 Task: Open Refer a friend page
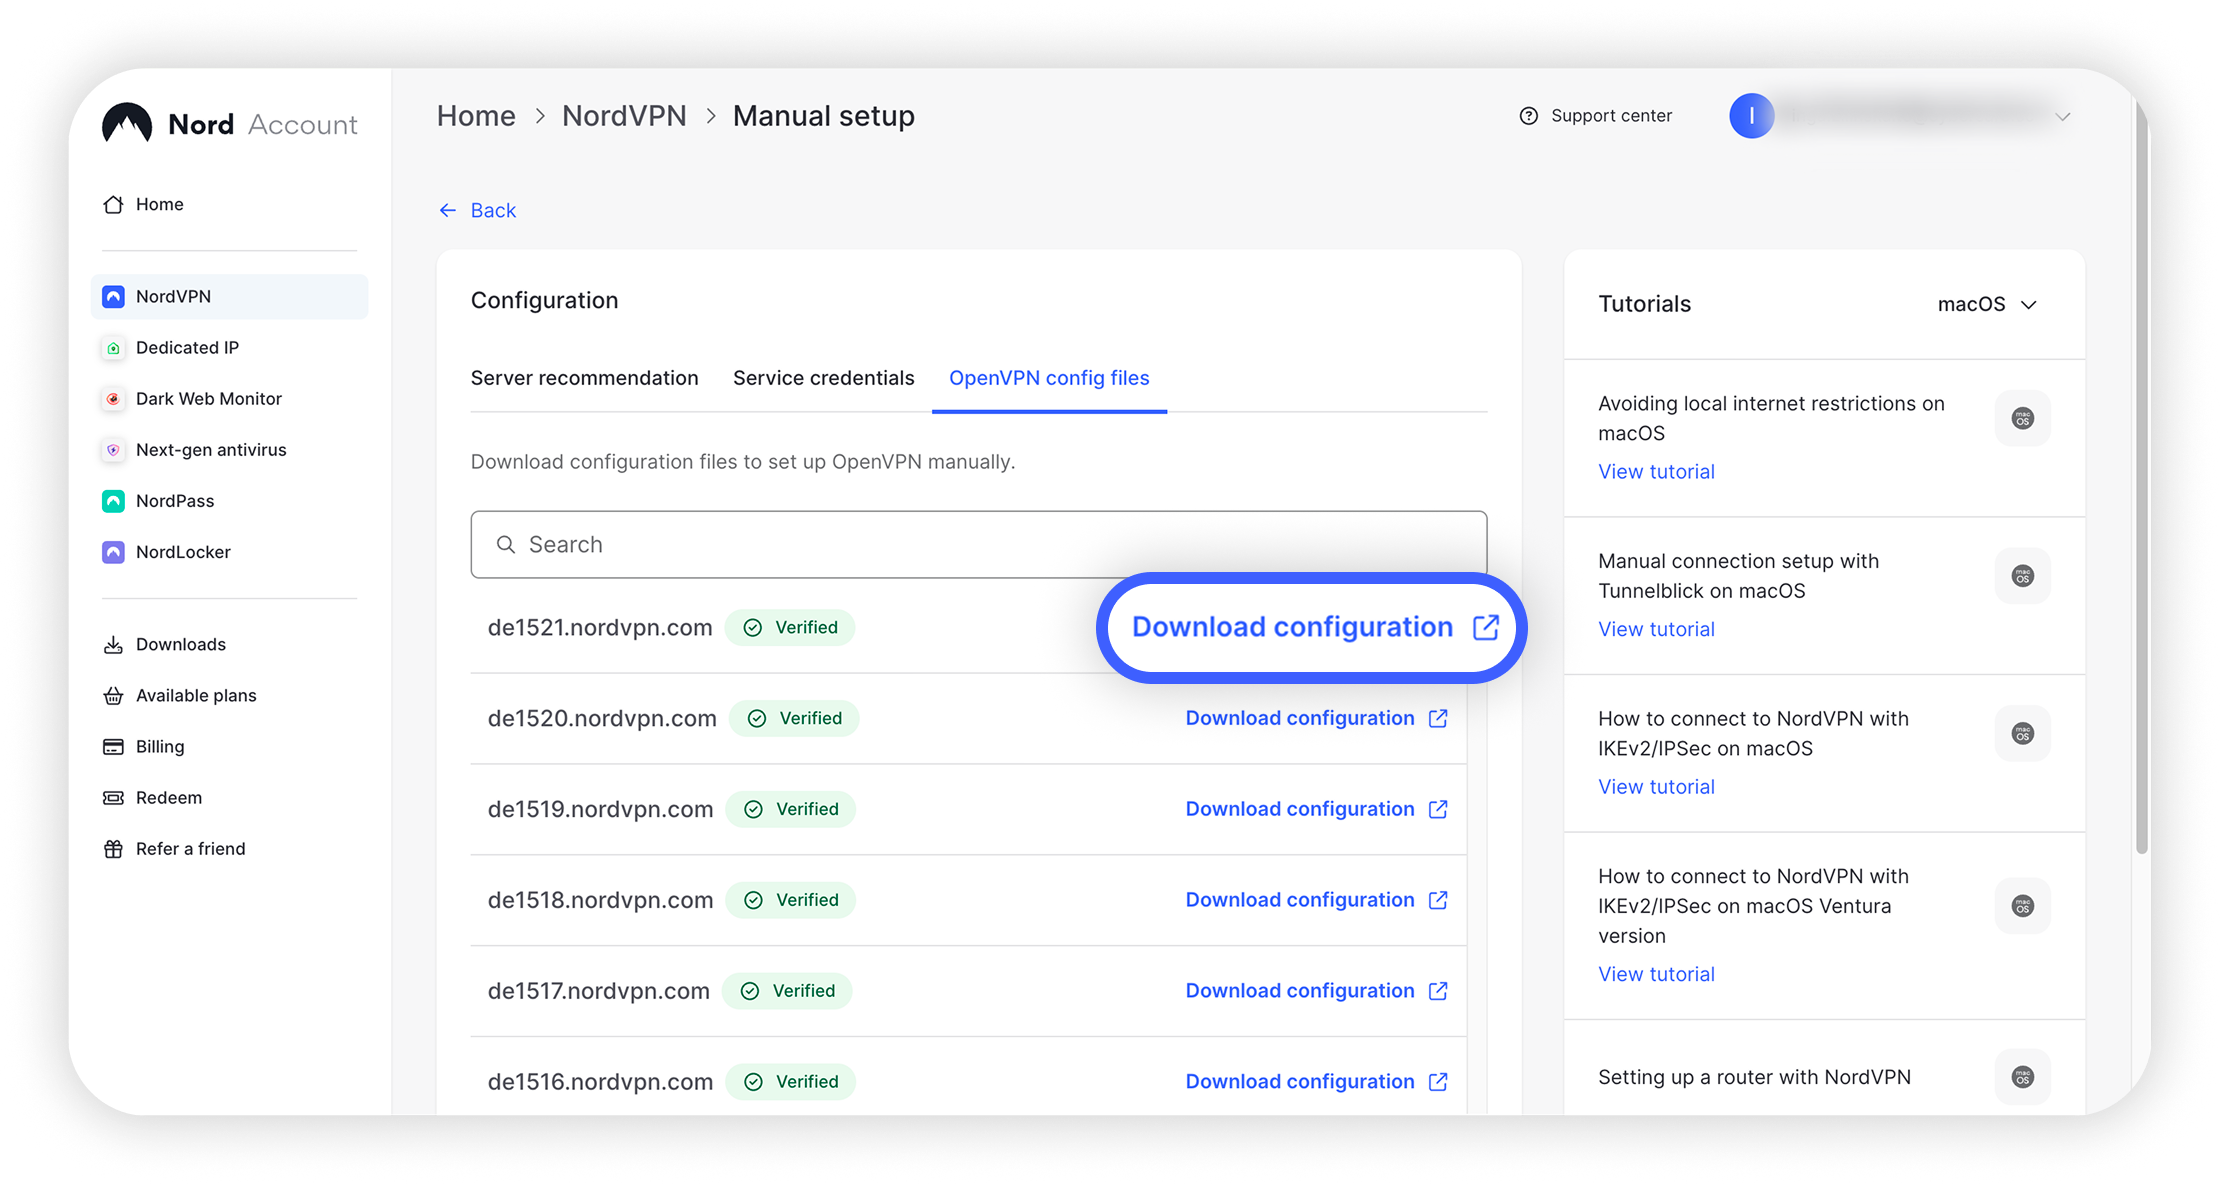click(x=175, y=848)
